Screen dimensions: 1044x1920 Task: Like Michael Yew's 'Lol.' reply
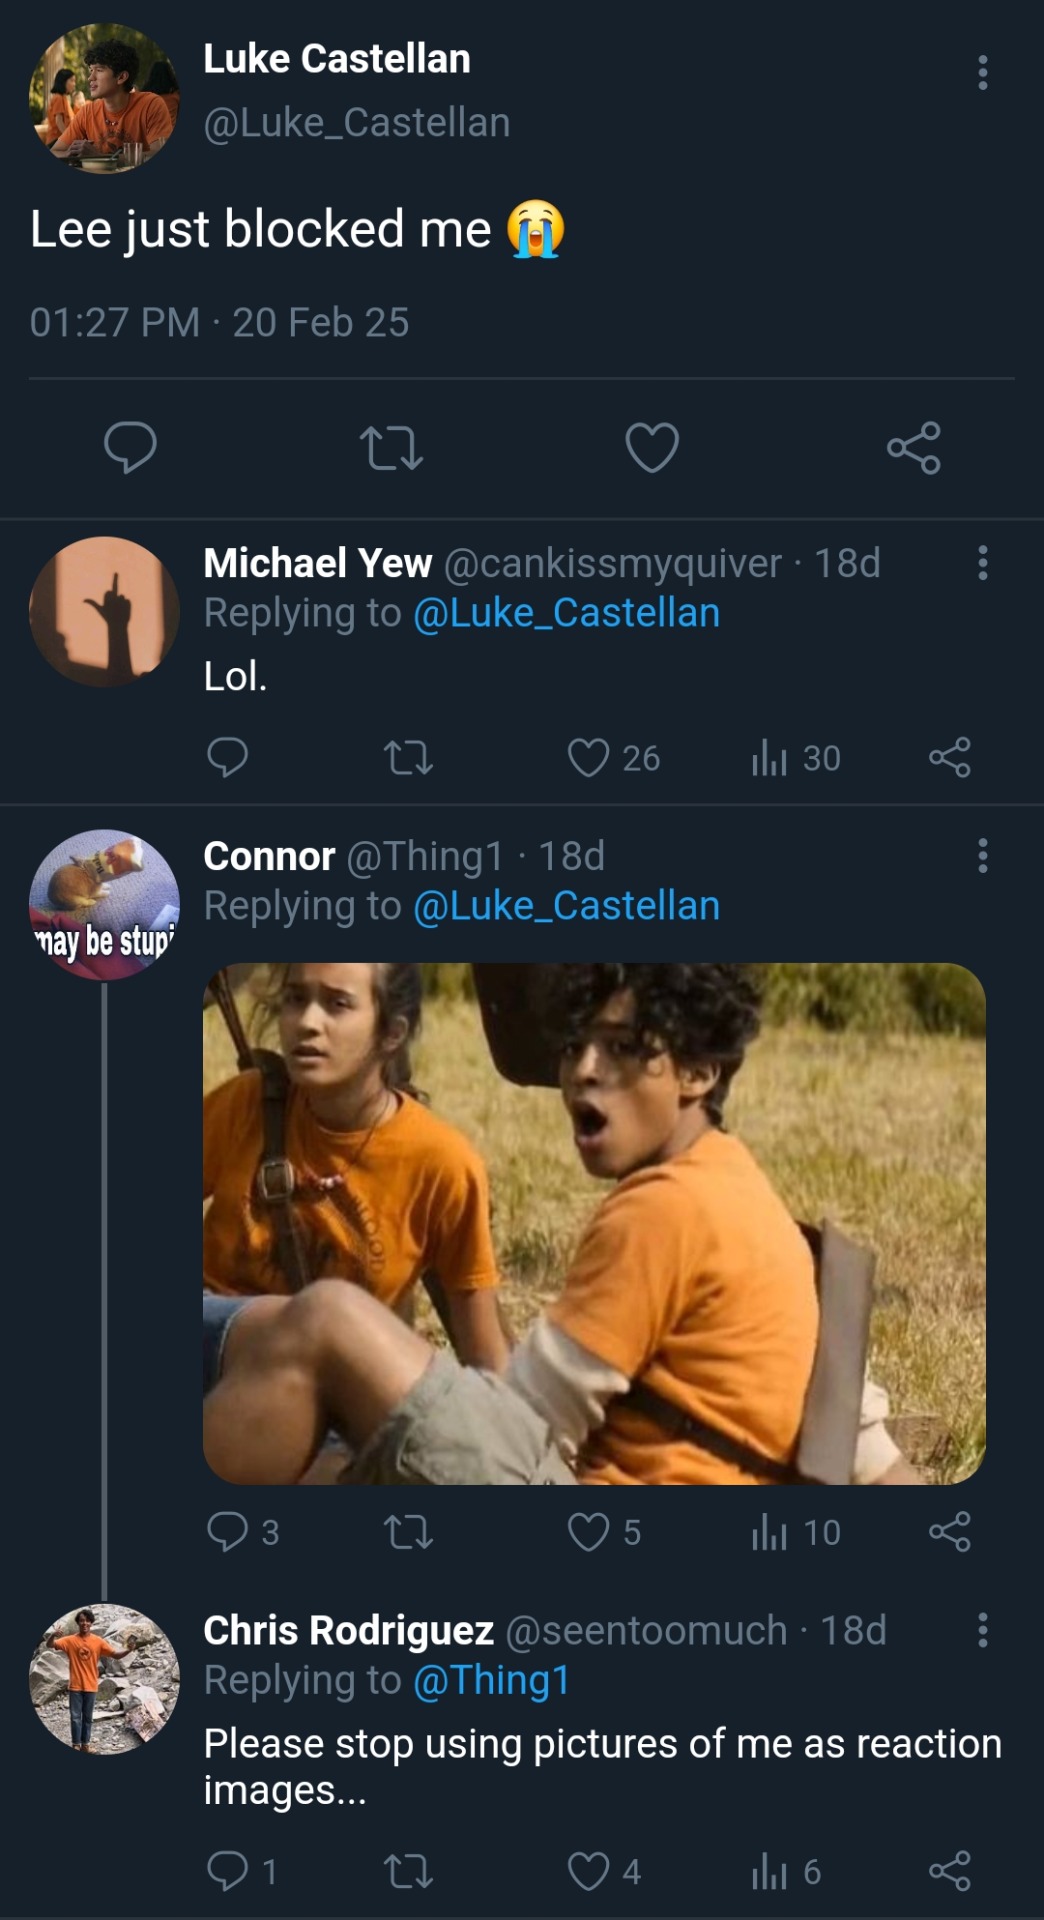[x=588, y=758]
